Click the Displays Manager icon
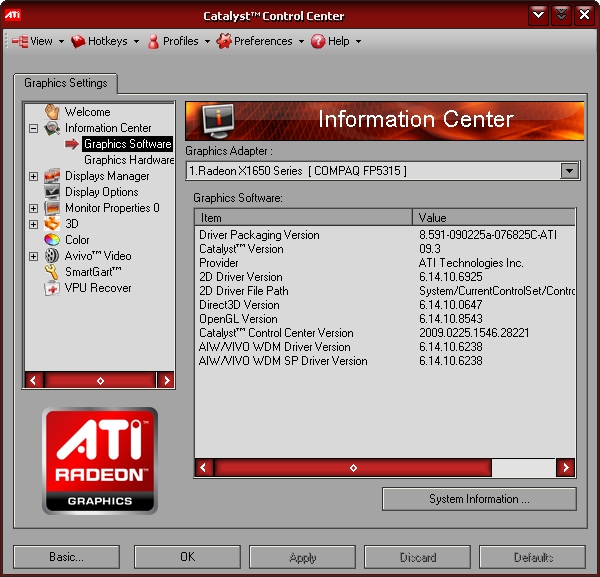This screenshot has width=600, height=577. [x=52, y=176]
